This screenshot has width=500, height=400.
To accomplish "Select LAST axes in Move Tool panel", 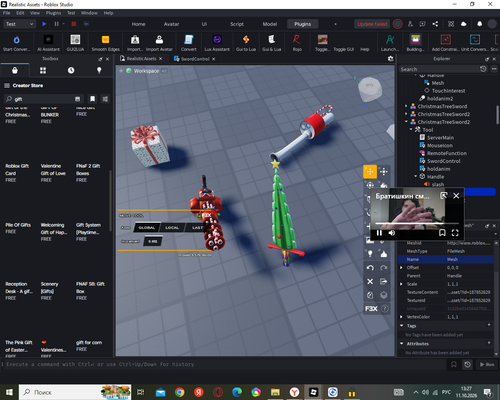I will [197, 228].
